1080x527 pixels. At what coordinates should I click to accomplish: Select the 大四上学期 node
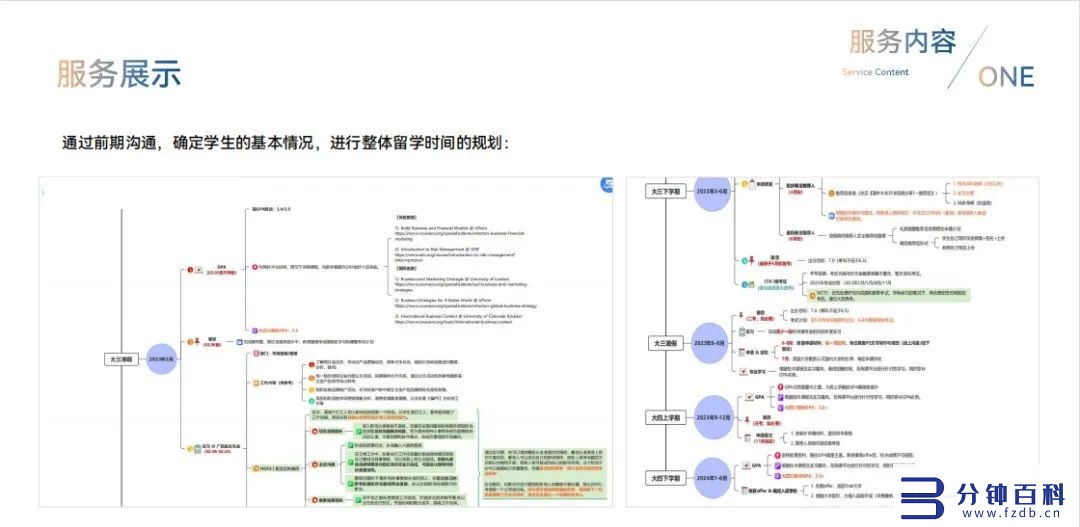click(667, 417)
